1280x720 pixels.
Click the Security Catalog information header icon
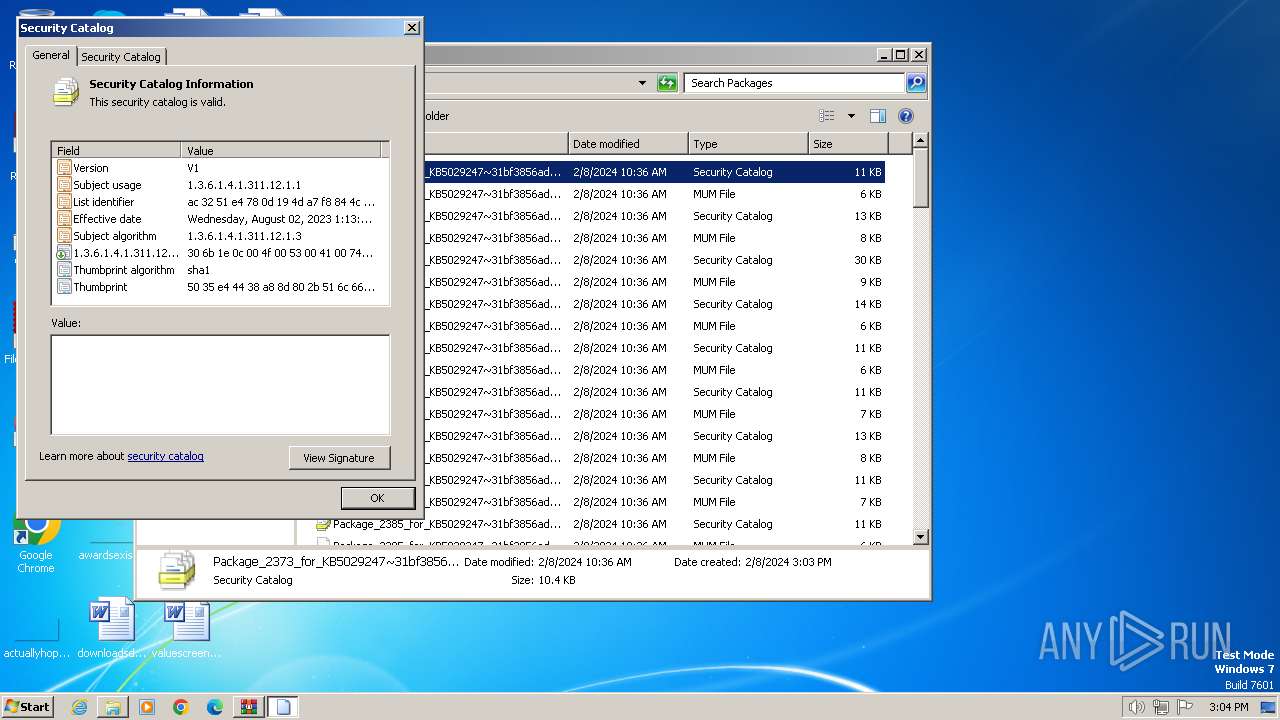click(66, 92)
